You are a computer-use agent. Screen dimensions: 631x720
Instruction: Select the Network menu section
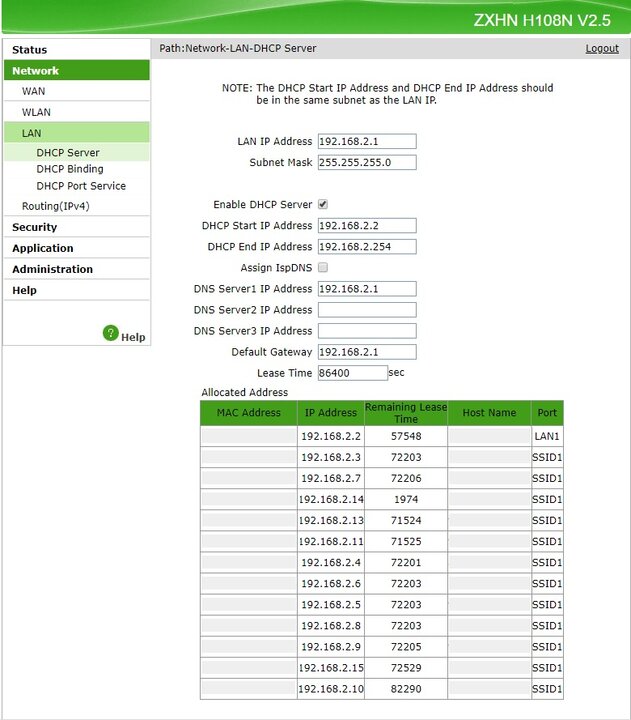pos(77,70)
